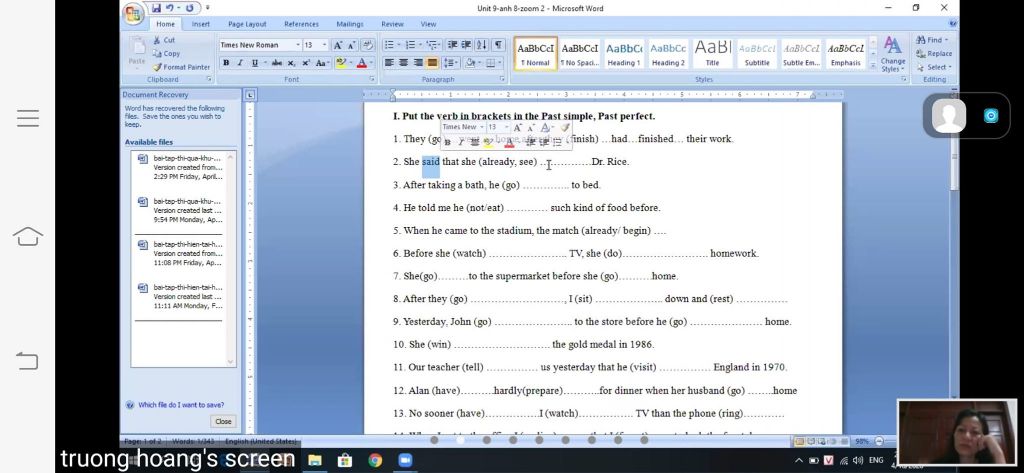Save the document with Quick Access Save

pyautogui.click(x=156, y=8)
